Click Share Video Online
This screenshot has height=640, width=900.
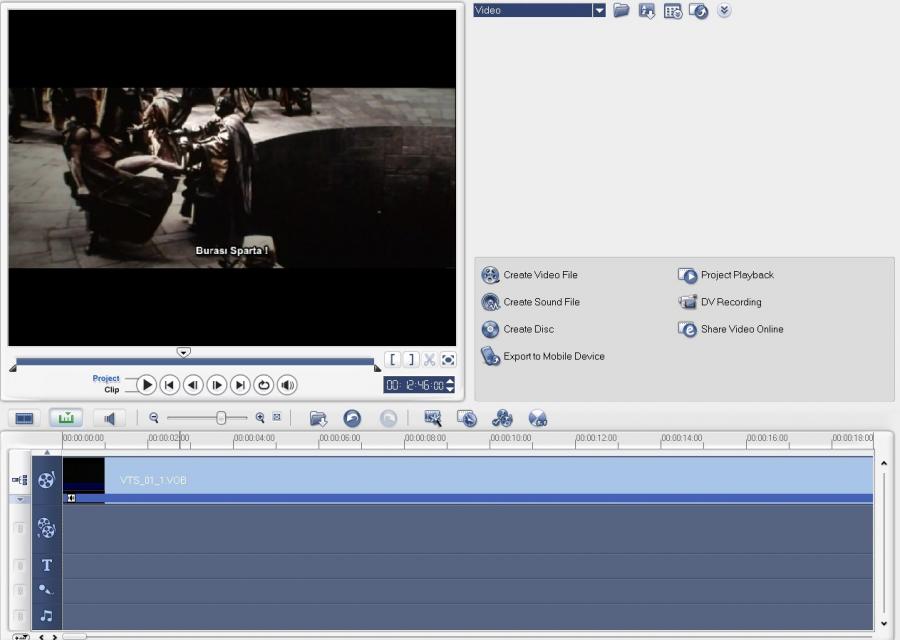point(731,329)
